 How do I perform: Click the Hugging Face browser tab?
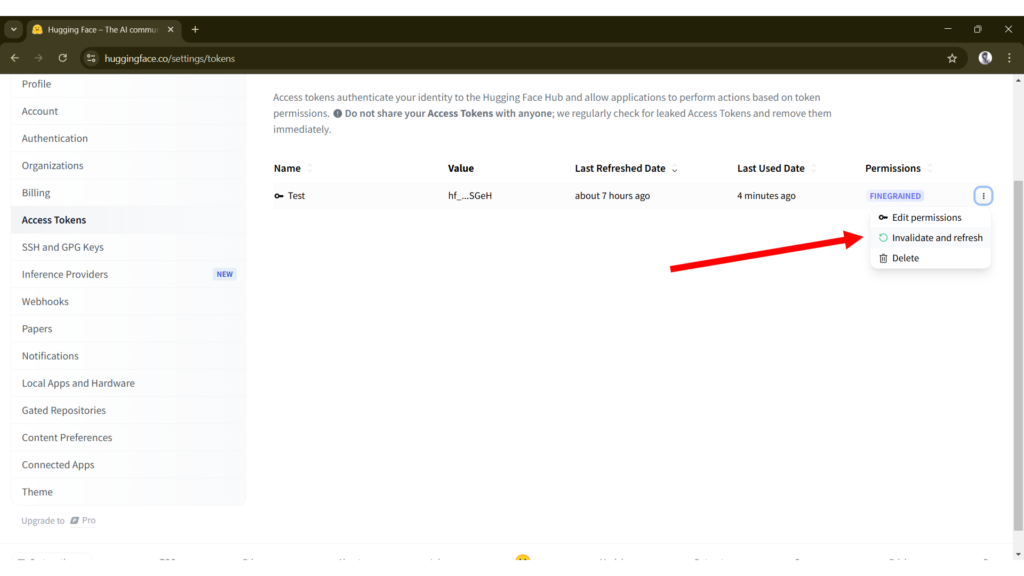103,29
